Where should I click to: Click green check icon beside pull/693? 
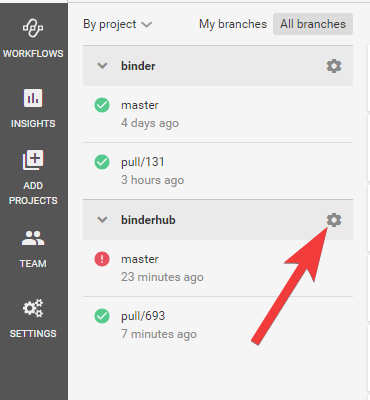[102, 316]
